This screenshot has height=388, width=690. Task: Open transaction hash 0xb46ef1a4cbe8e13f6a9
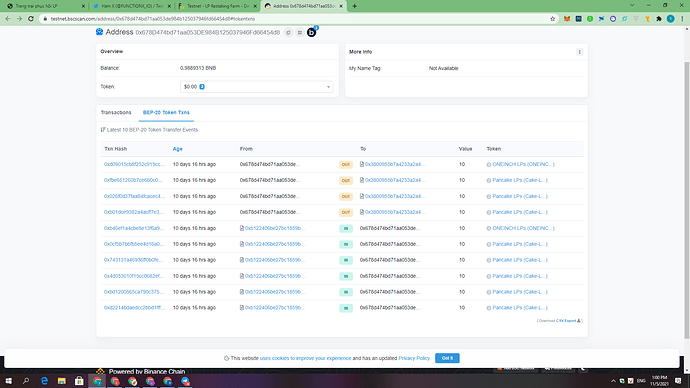[134, 228]
